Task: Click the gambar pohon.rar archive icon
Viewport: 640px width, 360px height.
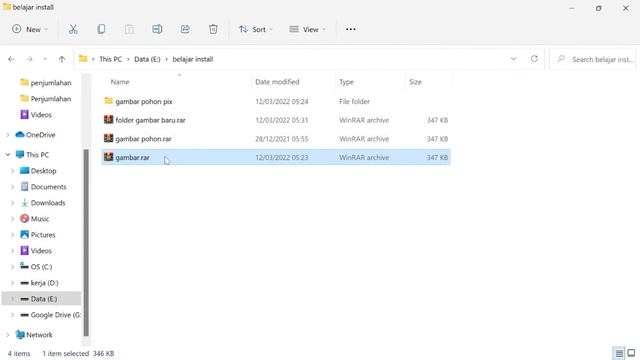Action: [x=109, y=138]
